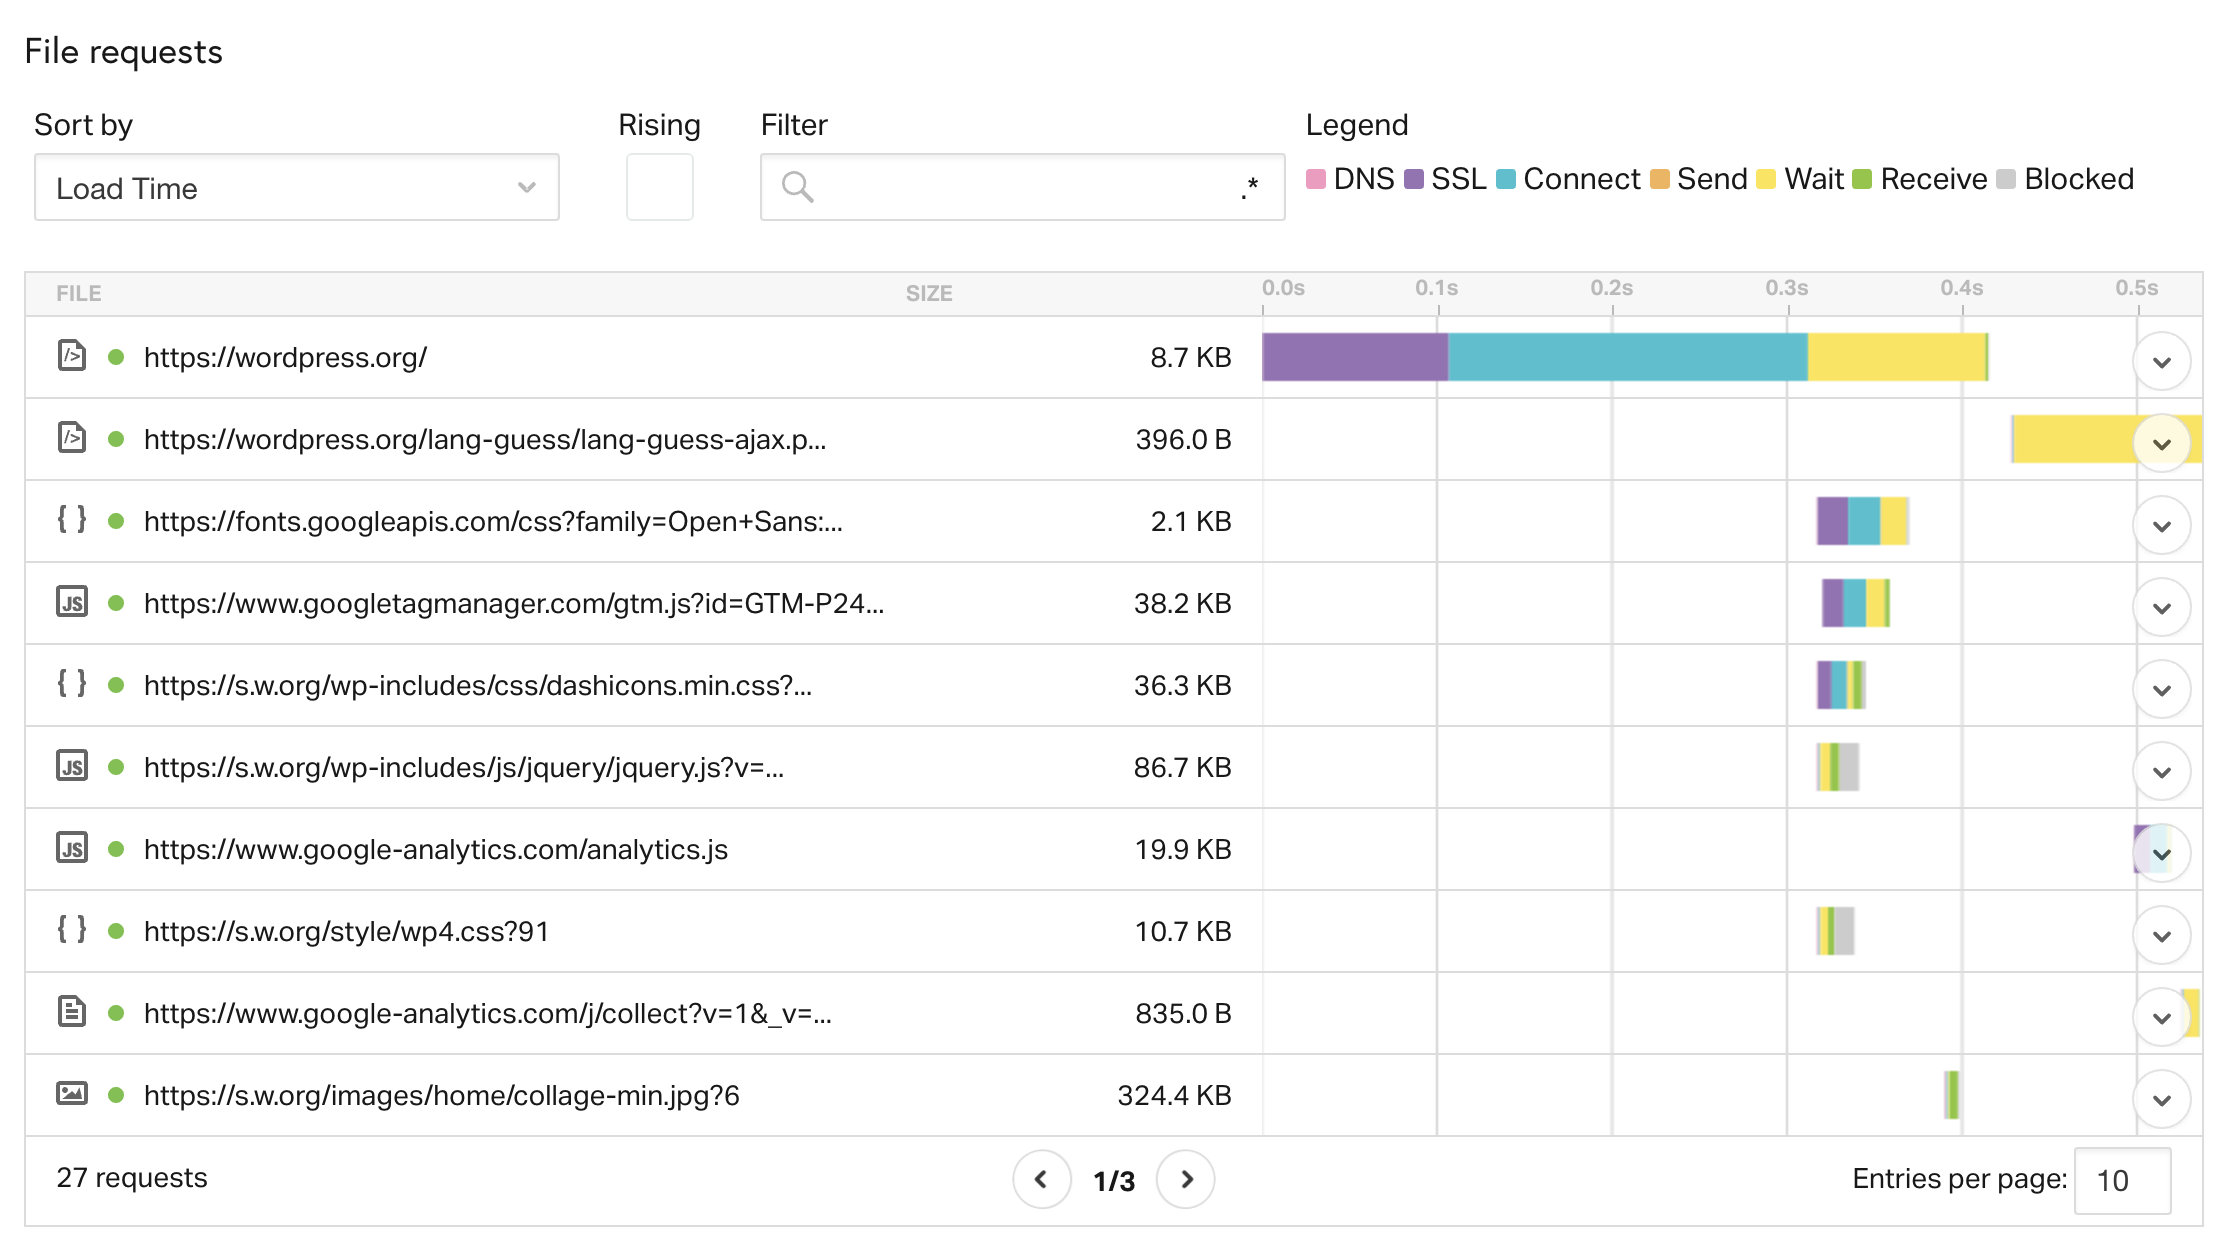Image resolution: width=2230 pixels, height=1256 pixels.
Task: Click the JS icon for jquery.js row
Action: [x=72, y=767]
